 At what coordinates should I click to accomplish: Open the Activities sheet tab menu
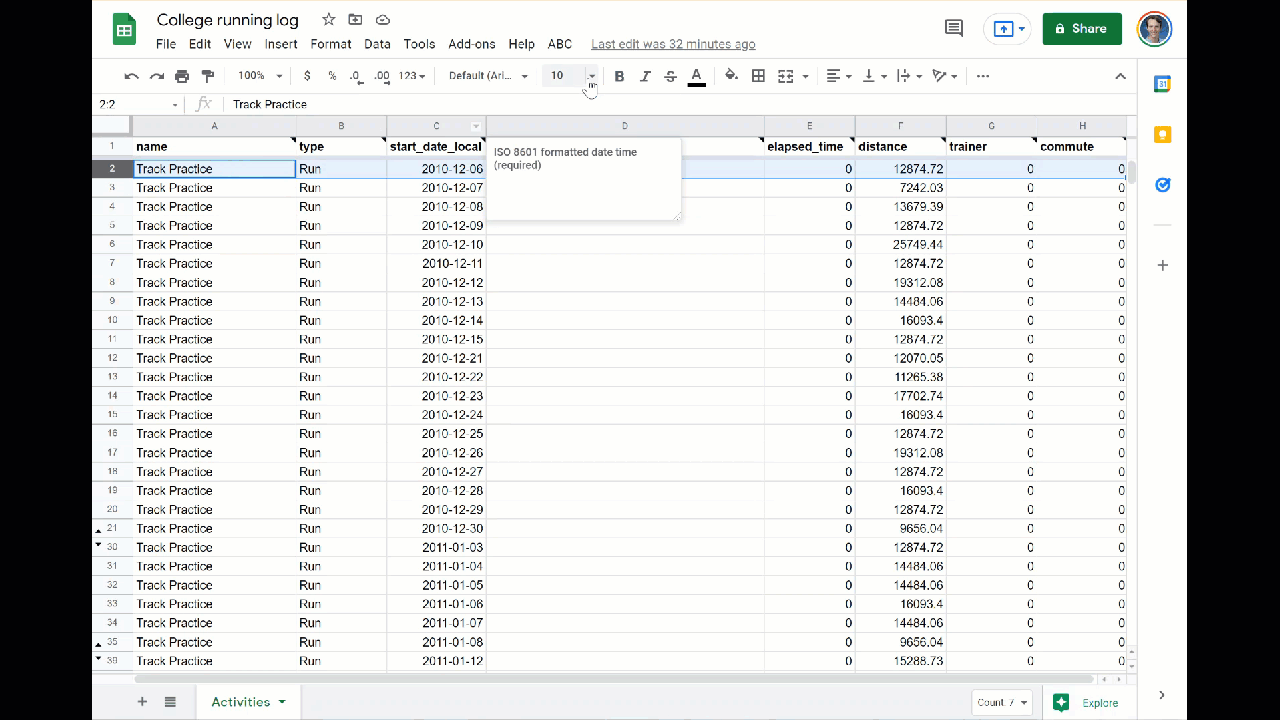coord(281,702)
